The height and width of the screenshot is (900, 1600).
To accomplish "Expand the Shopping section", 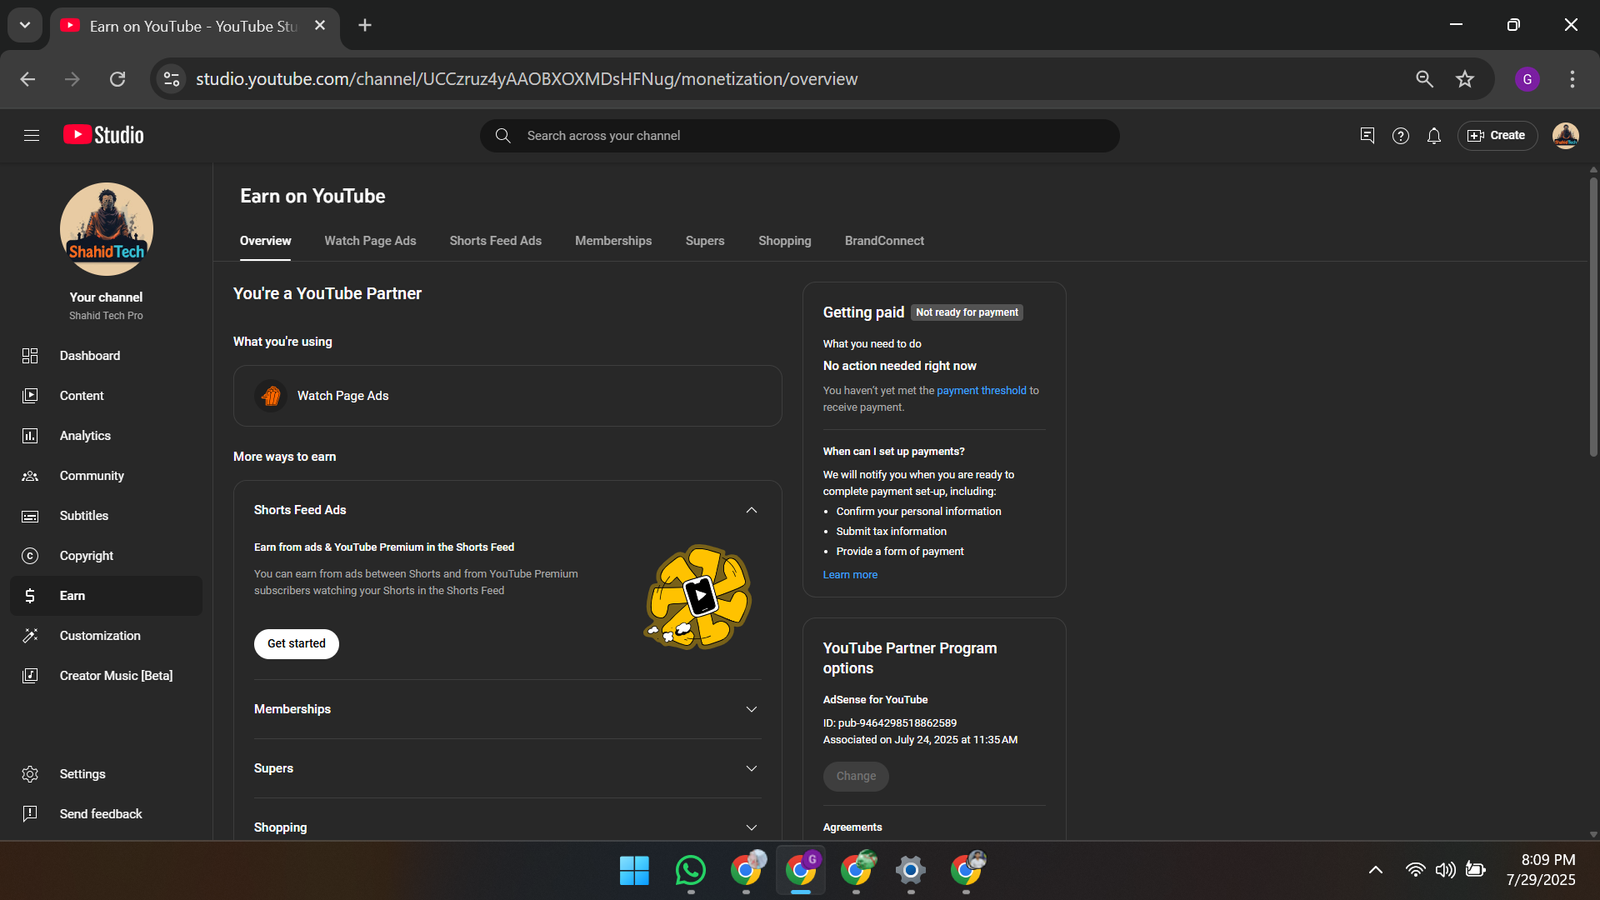I will pyautogui.click(x=751, y=828).
